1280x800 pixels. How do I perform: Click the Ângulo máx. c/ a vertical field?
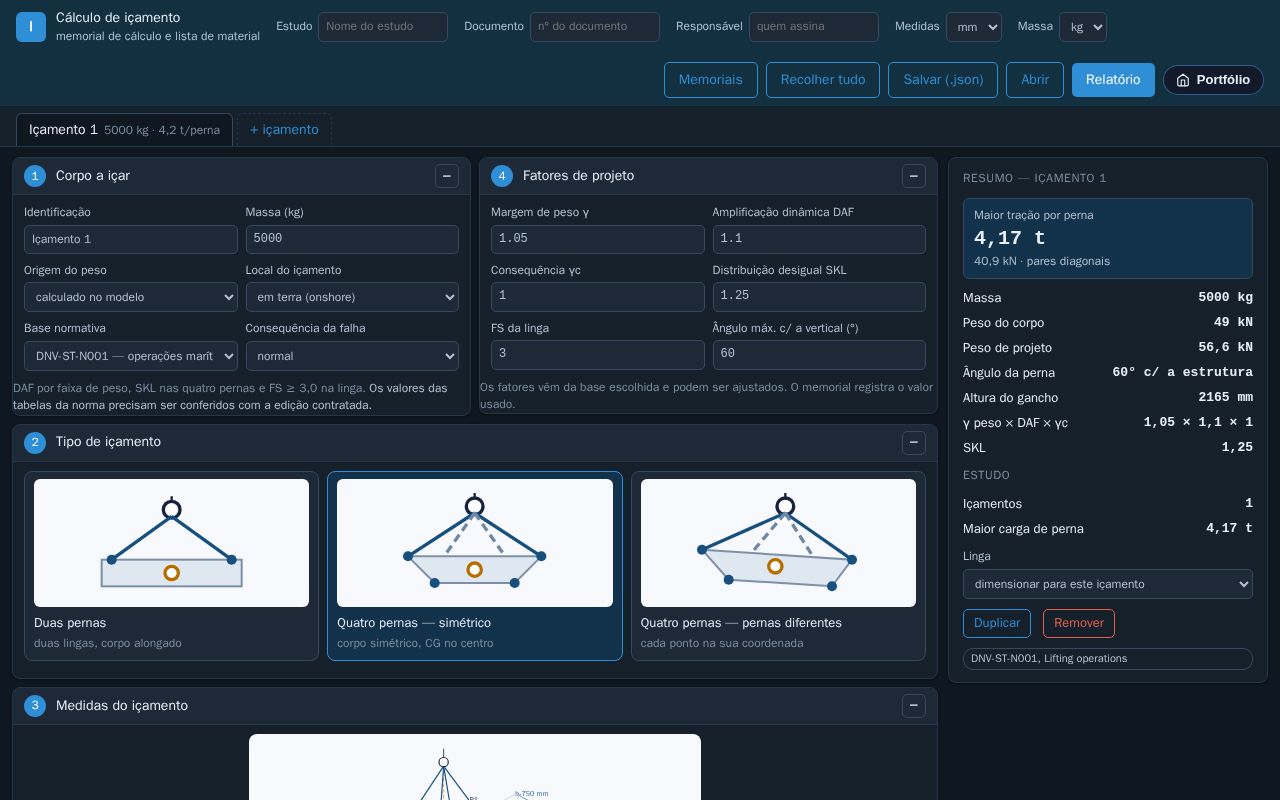(x=819, y=355)
